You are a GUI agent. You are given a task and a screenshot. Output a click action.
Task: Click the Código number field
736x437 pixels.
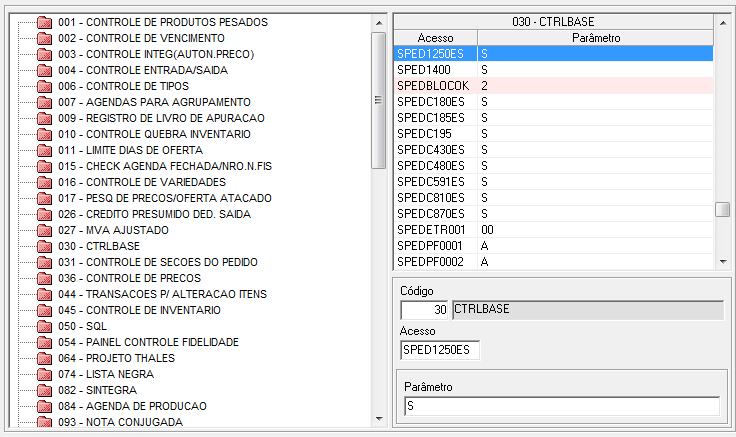[x=424, y=310]
